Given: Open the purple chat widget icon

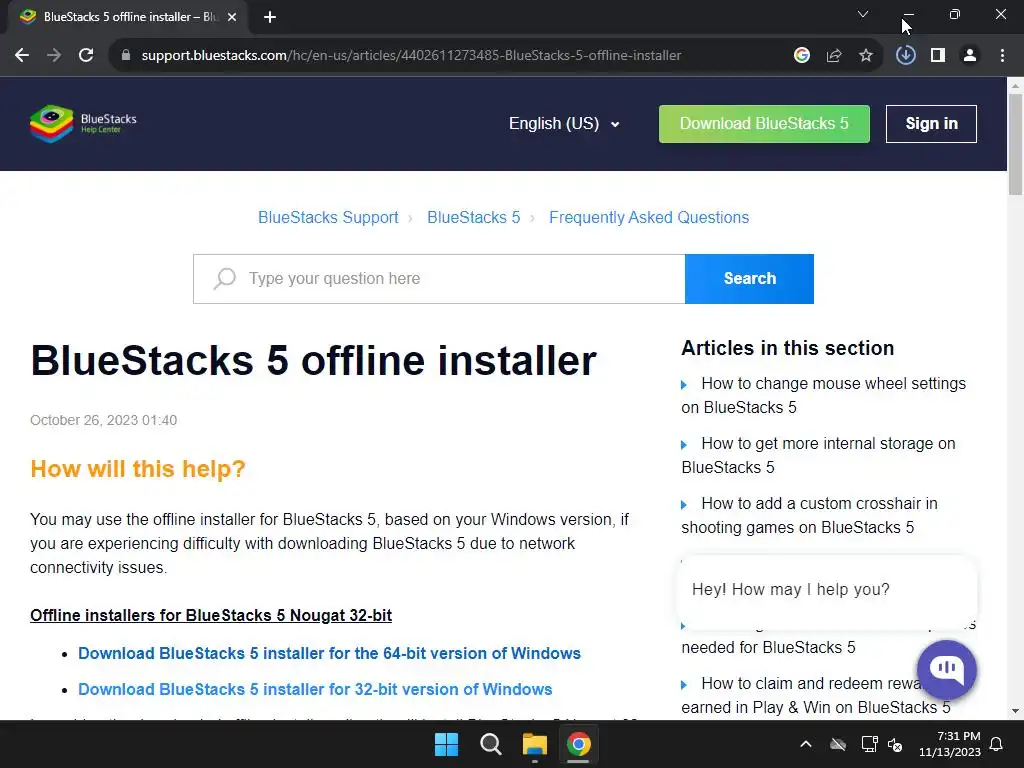Looking at the screenshot, I should [x=947, y=669].
